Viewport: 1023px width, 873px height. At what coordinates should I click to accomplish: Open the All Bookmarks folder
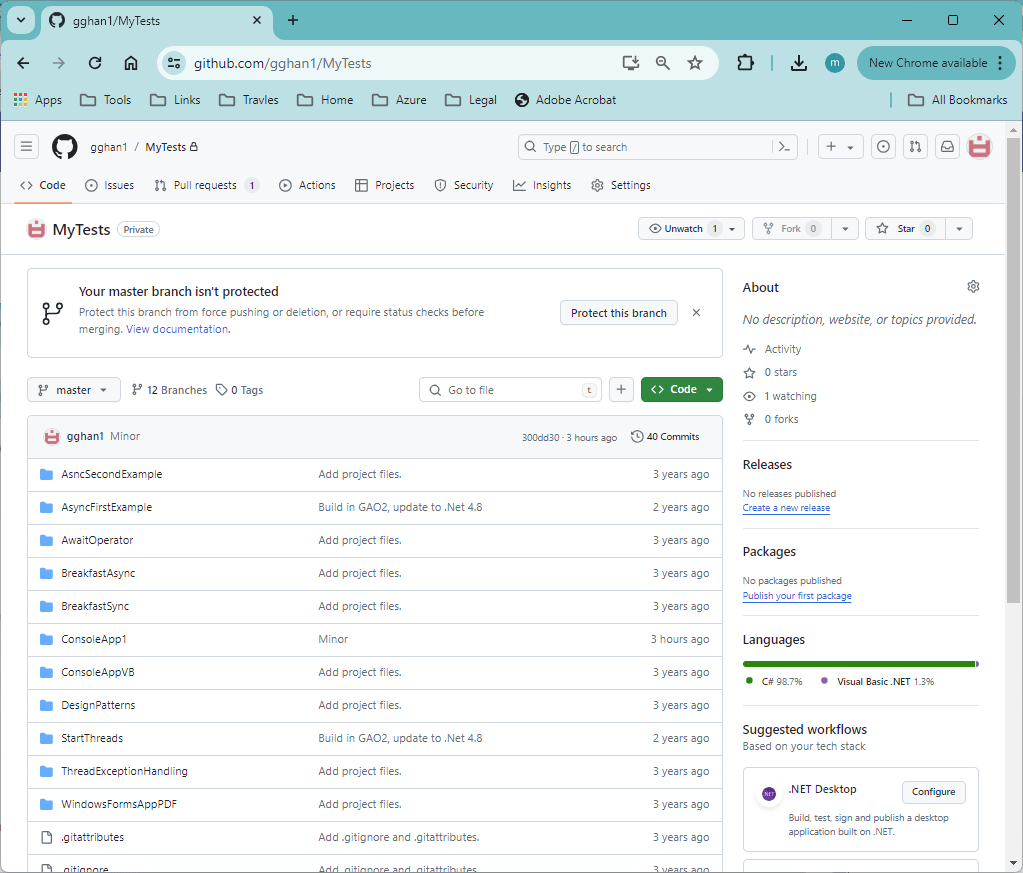tap(957, 100)
